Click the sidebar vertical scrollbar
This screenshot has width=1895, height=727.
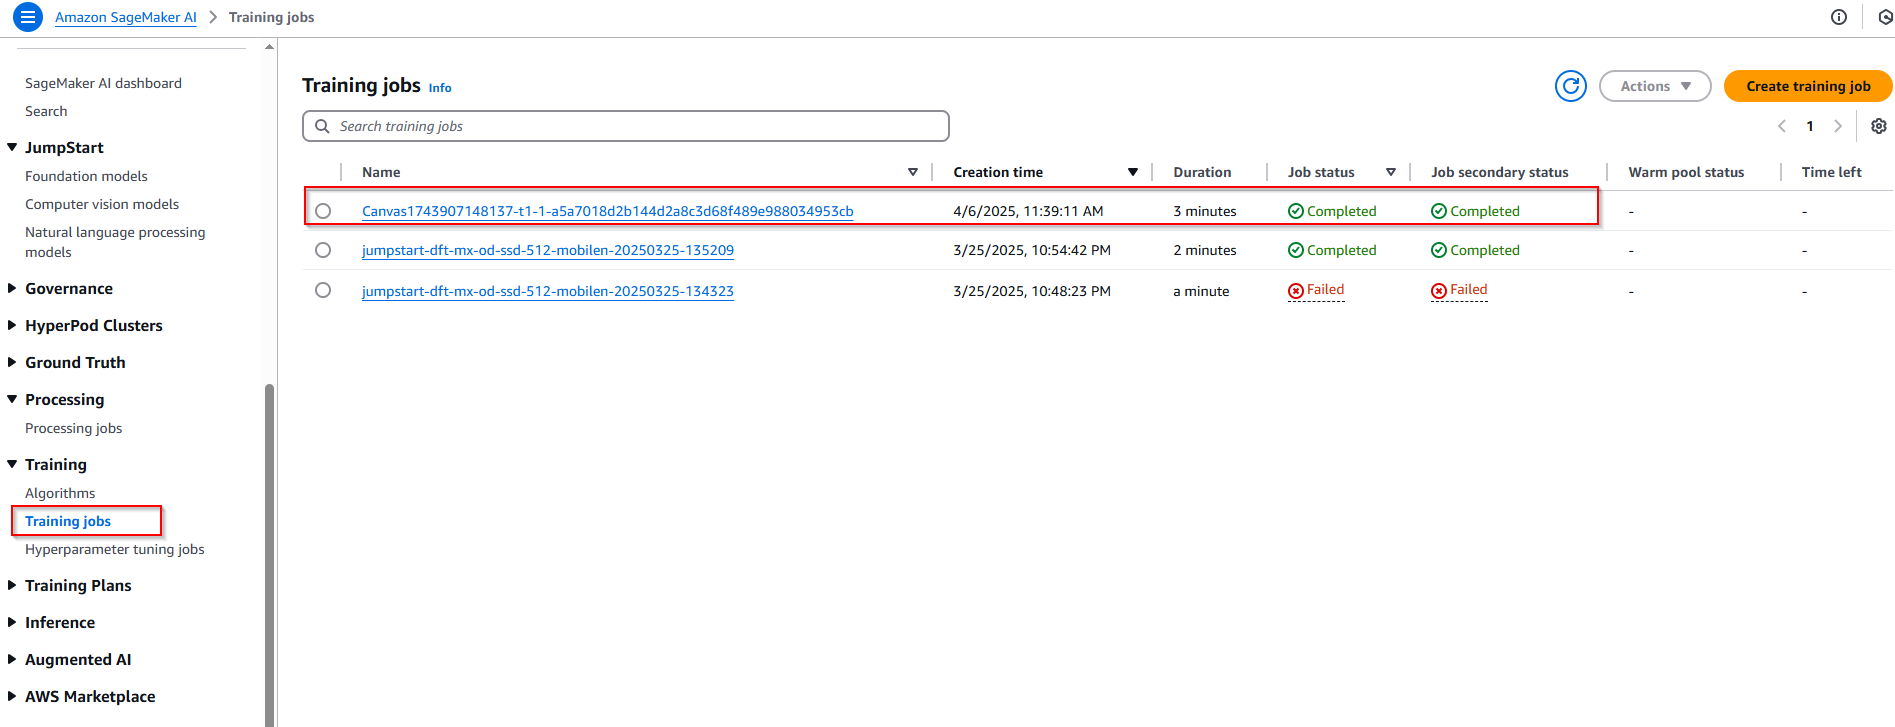[x=268, y=555]
